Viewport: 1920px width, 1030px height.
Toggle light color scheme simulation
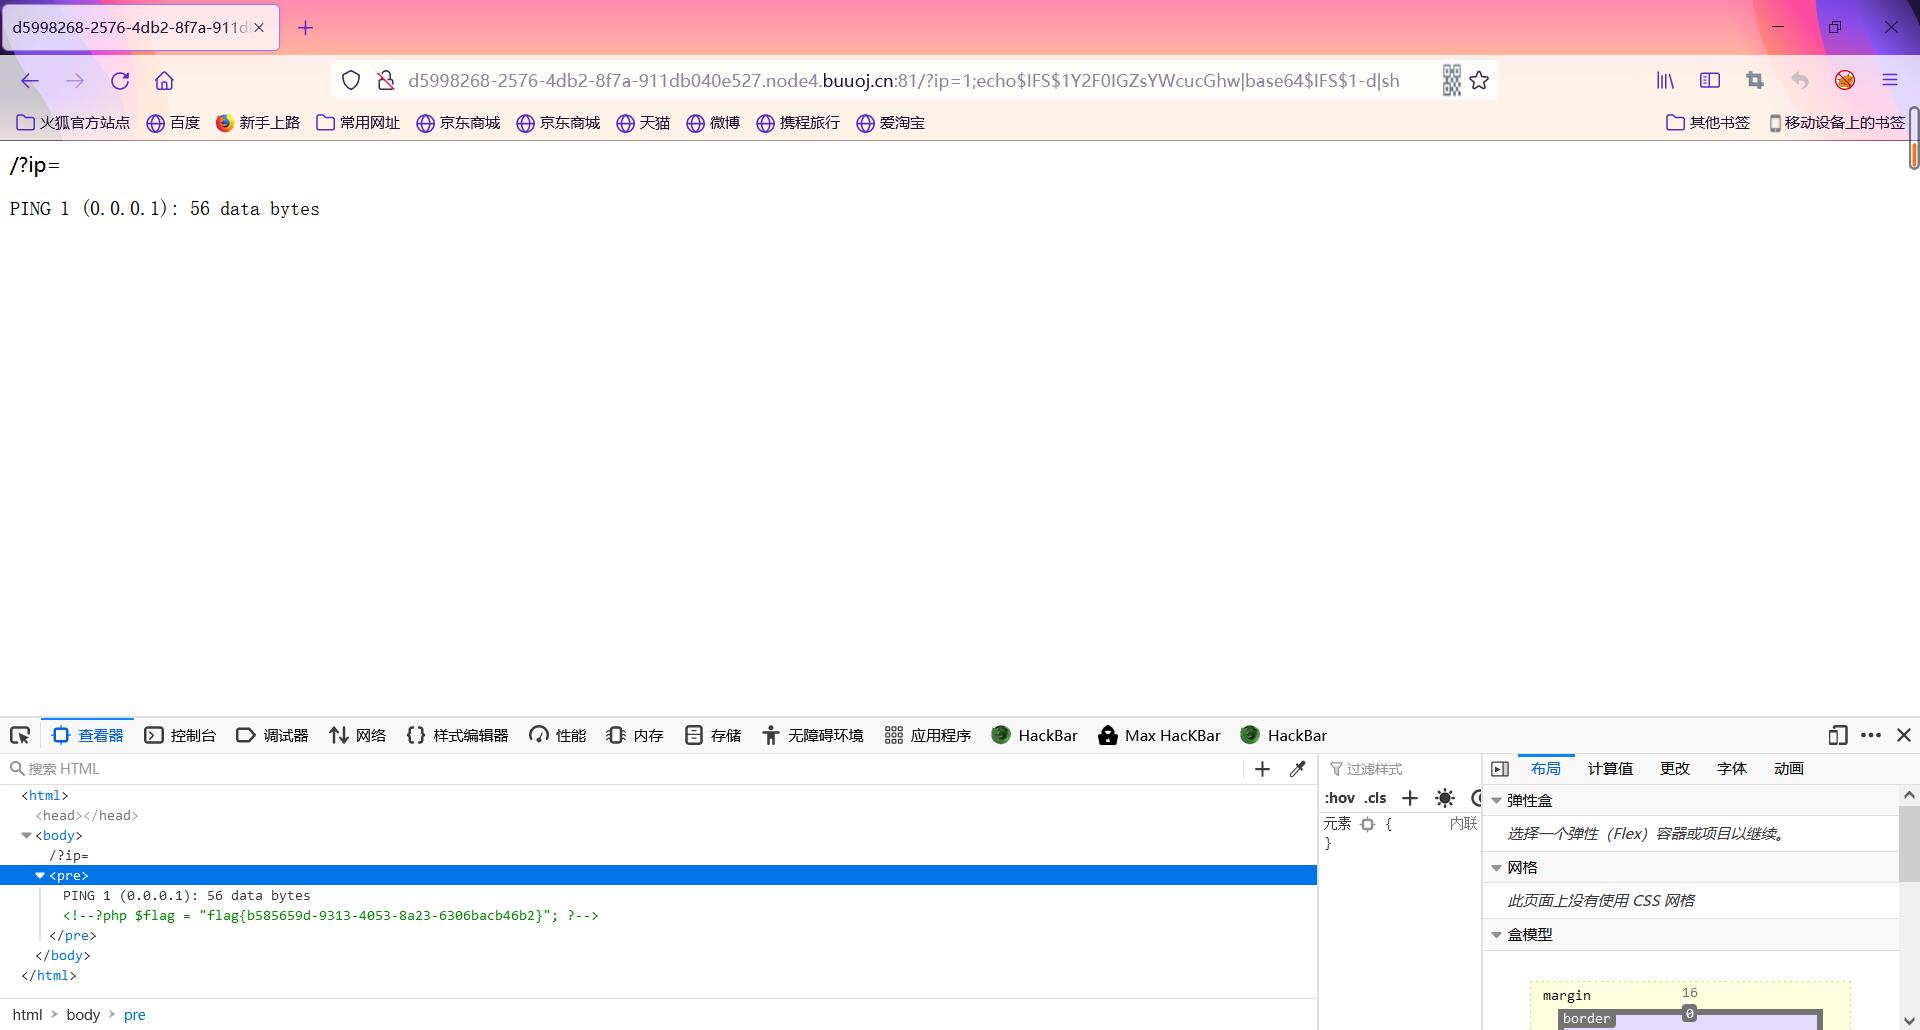[1445, 798]
